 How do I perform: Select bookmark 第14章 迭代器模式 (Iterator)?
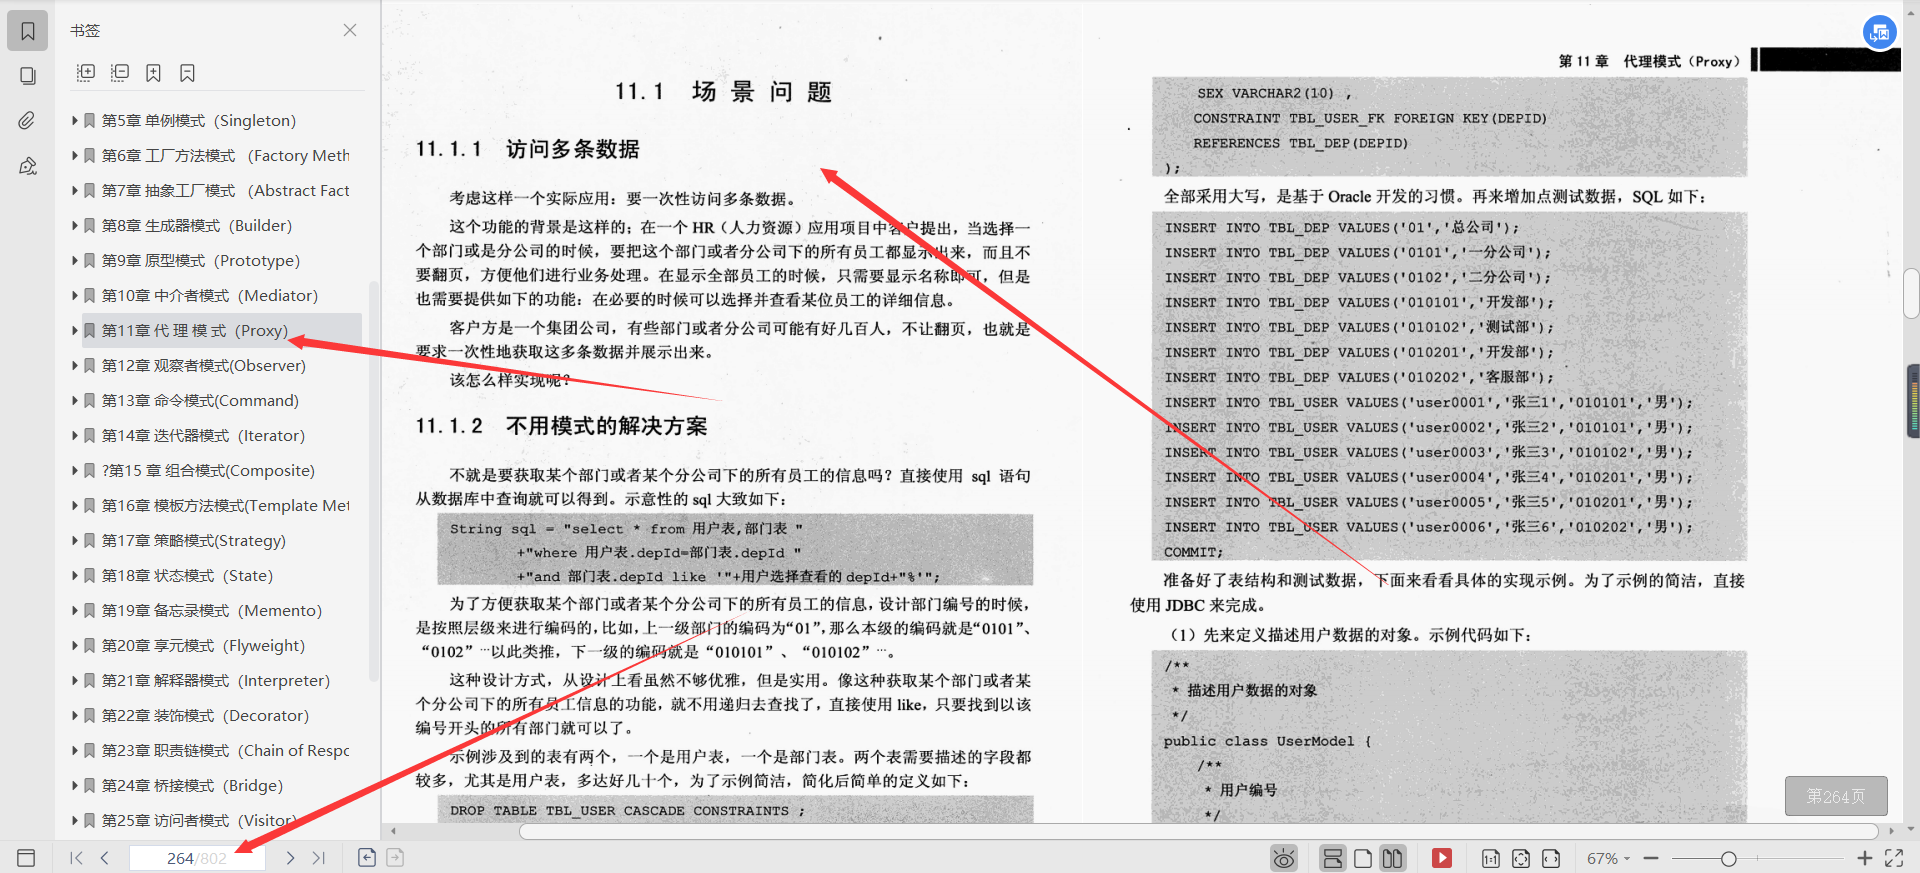tap(203, 435)
